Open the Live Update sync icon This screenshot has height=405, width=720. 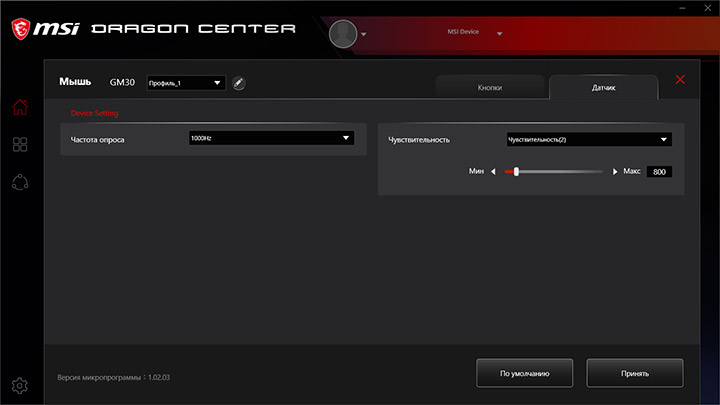20,182
